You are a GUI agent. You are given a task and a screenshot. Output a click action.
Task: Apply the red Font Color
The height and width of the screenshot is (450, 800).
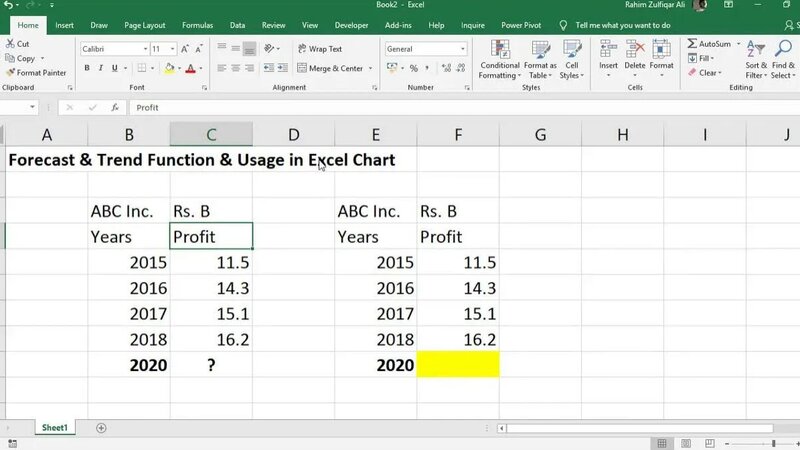pyautogui.click(x=191, y=68)
